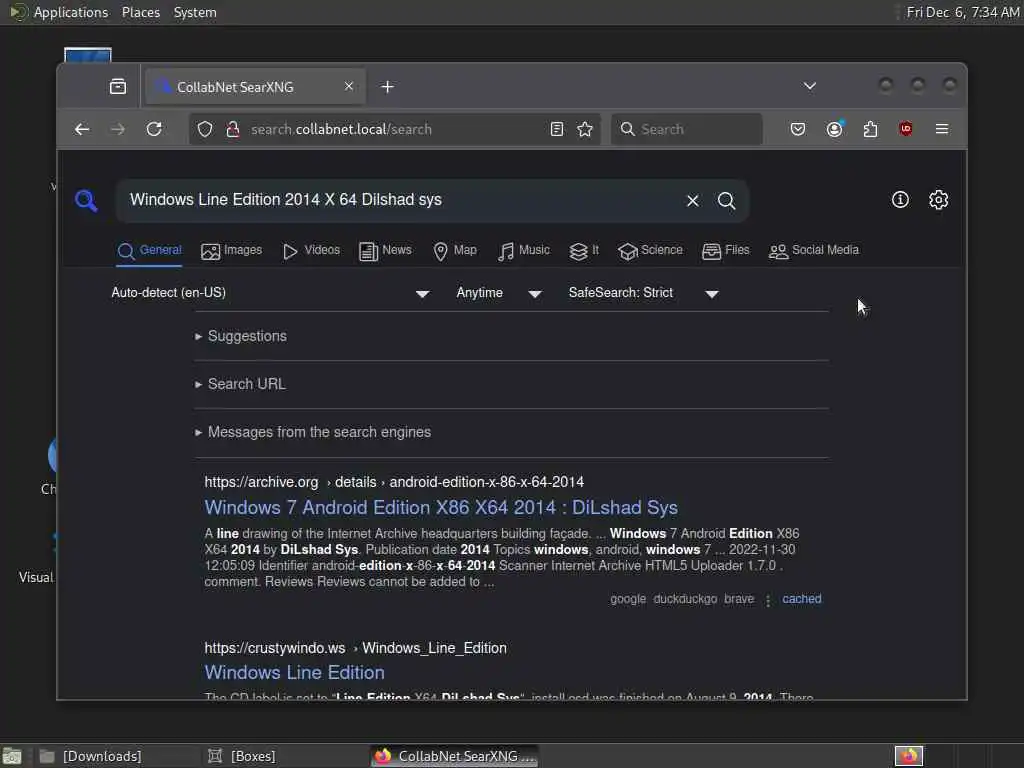Viewport: 1024px width, 768px height.
Task: Click the Firefox Search box
Action: point(686,129)
